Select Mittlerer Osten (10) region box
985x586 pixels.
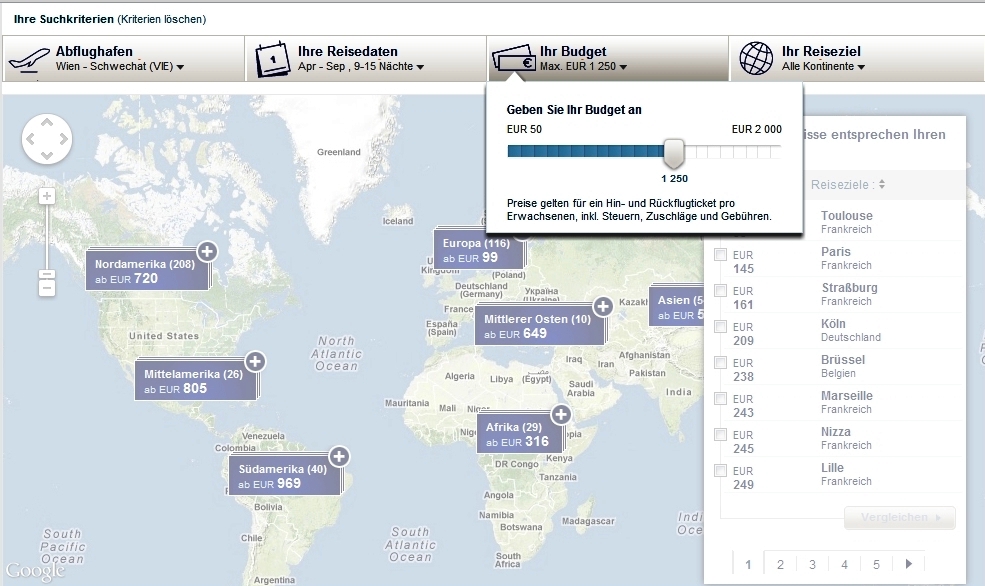pos(539,326)
